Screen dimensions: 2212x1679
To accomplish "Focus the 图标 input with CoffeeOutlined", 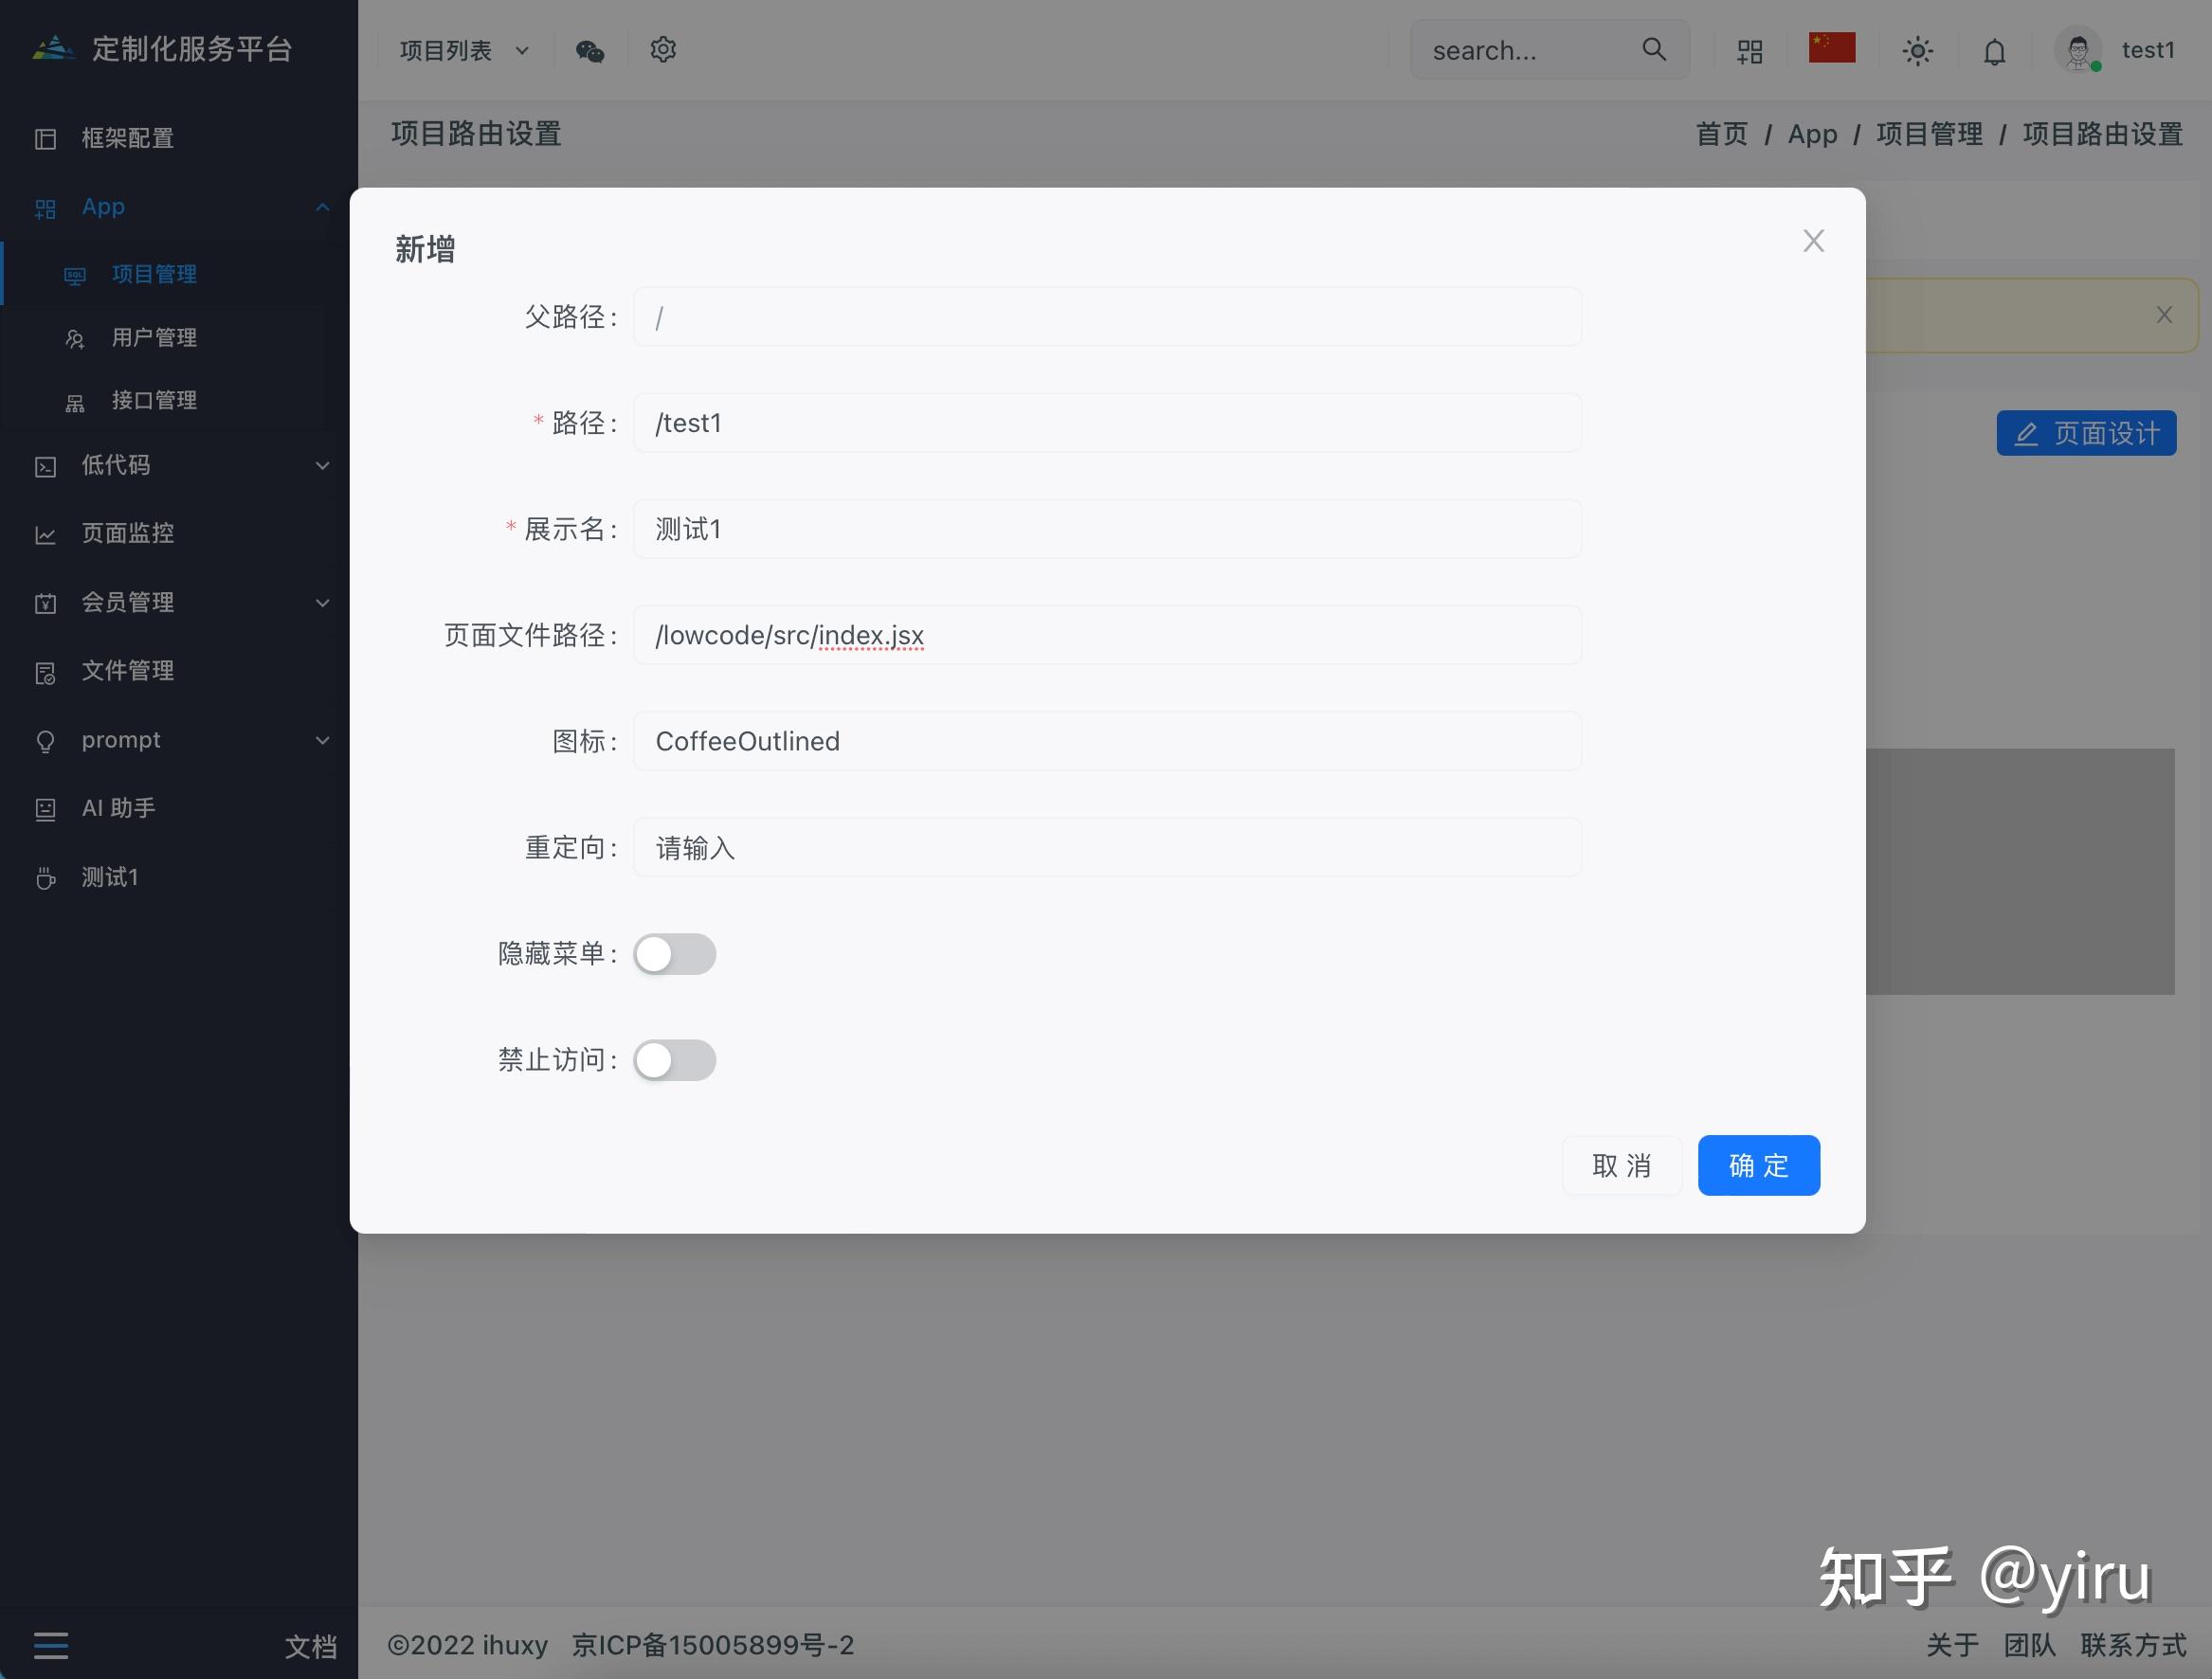I will point(1107,741).
